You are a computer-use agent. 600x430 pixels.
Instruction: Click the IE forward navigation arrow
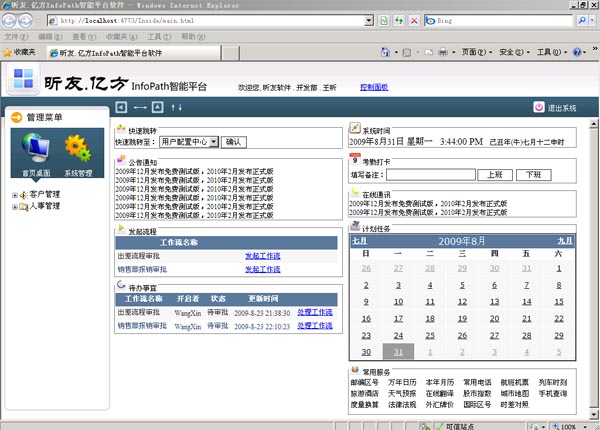tap(26, 21)
